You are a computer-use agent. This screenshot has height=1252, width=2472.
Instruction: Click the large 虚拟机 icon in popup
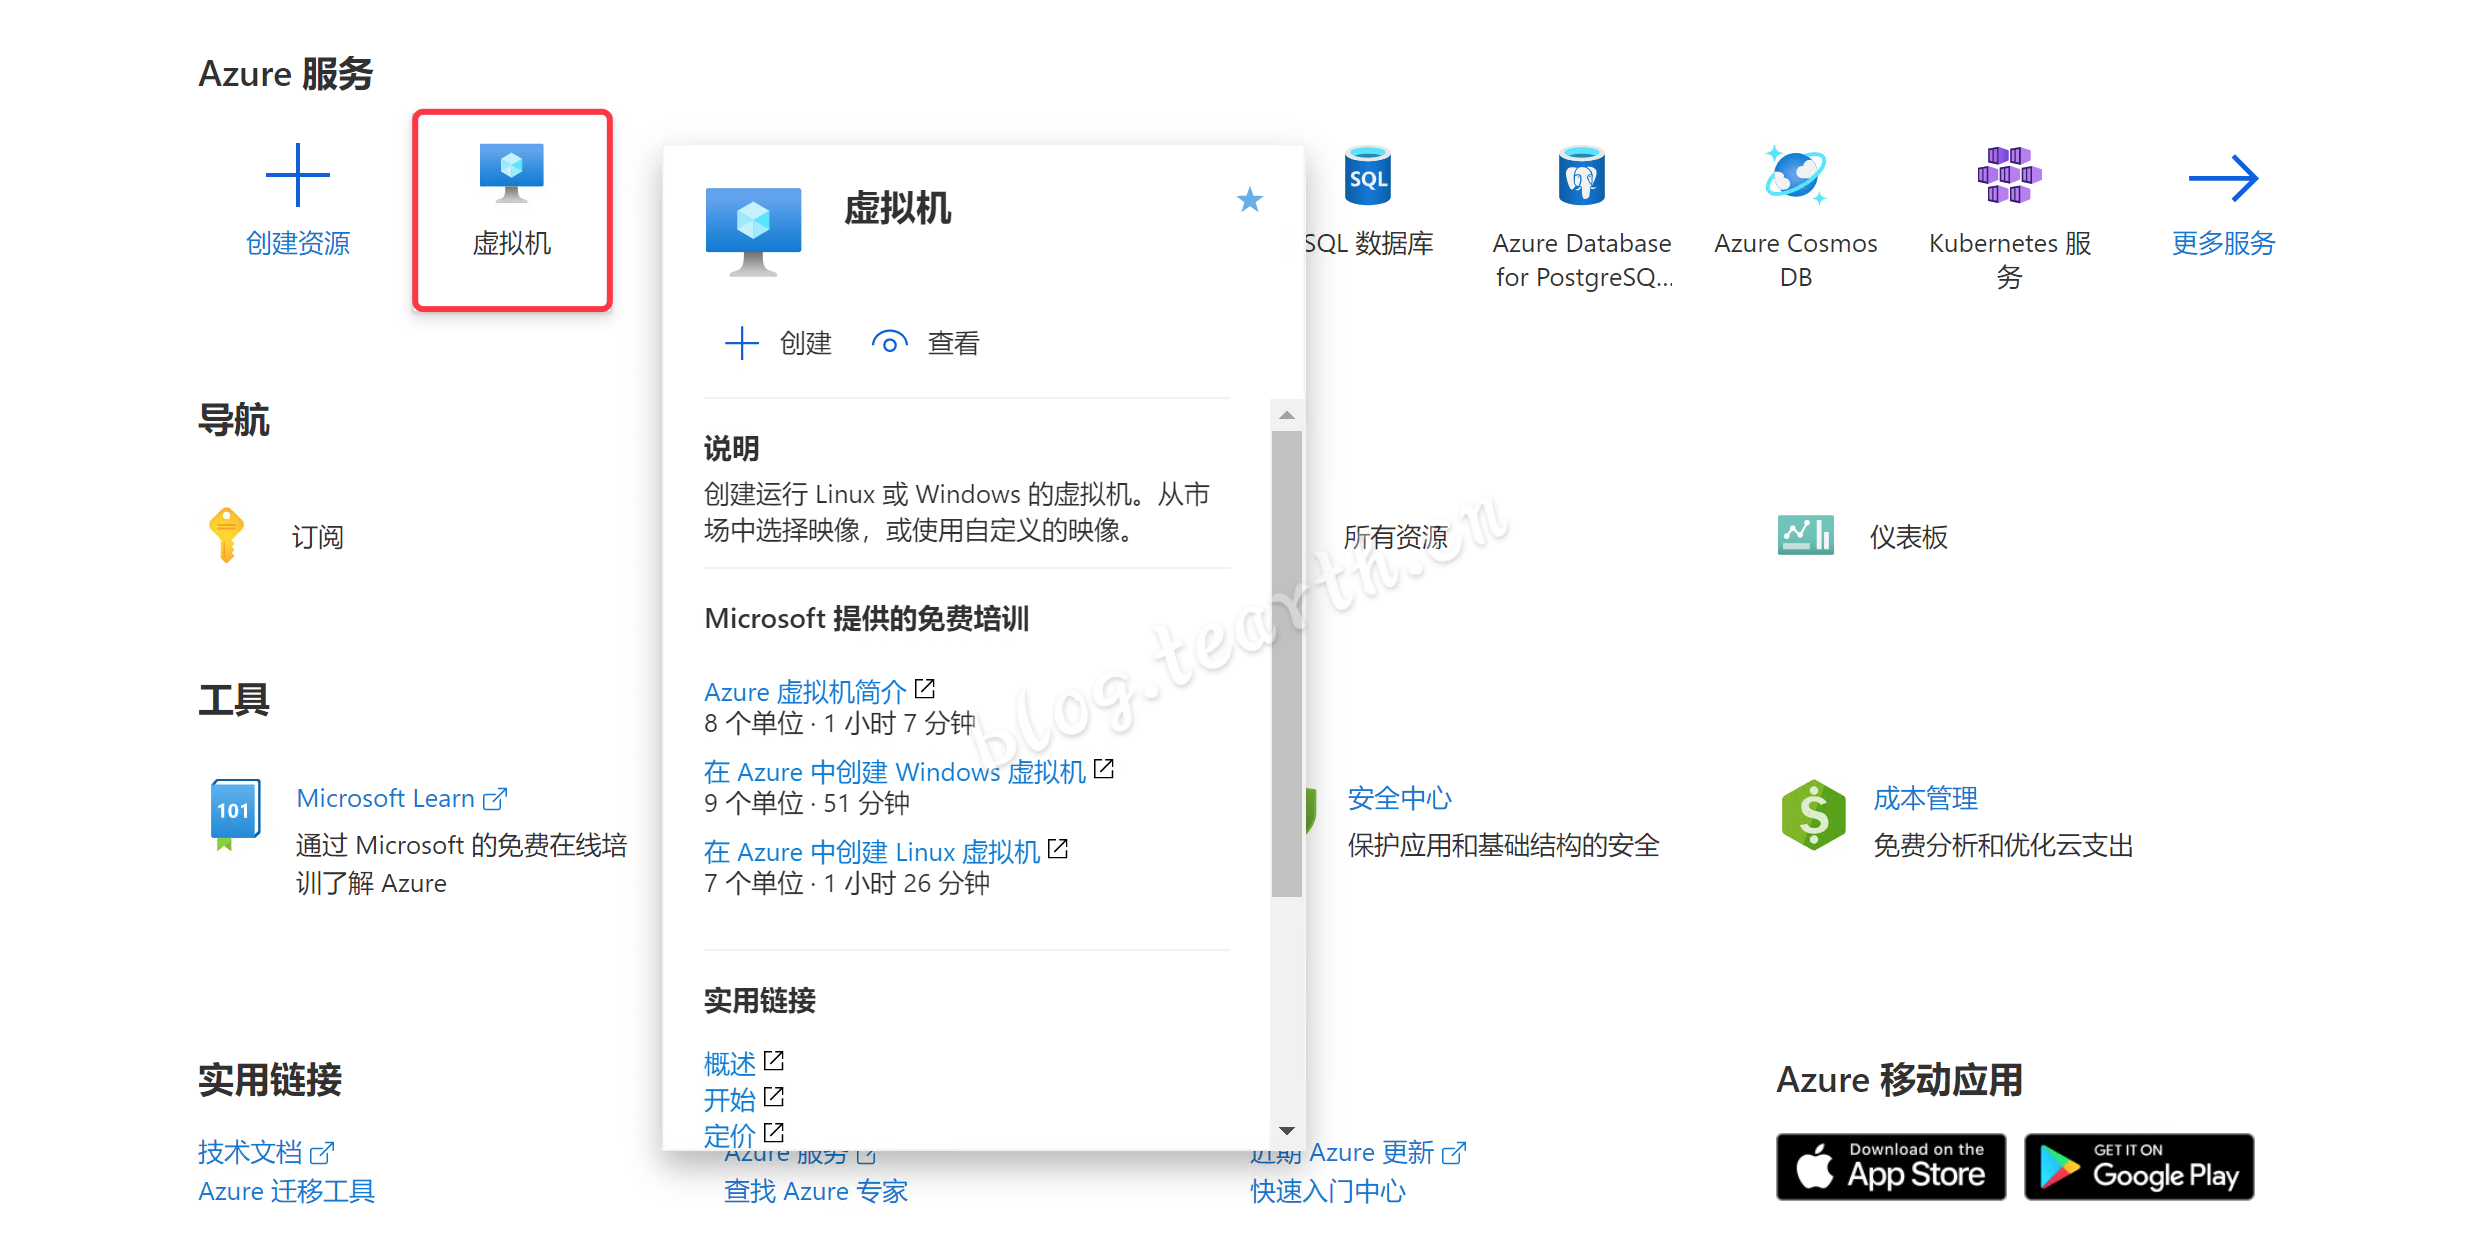(x=753, y=232)
